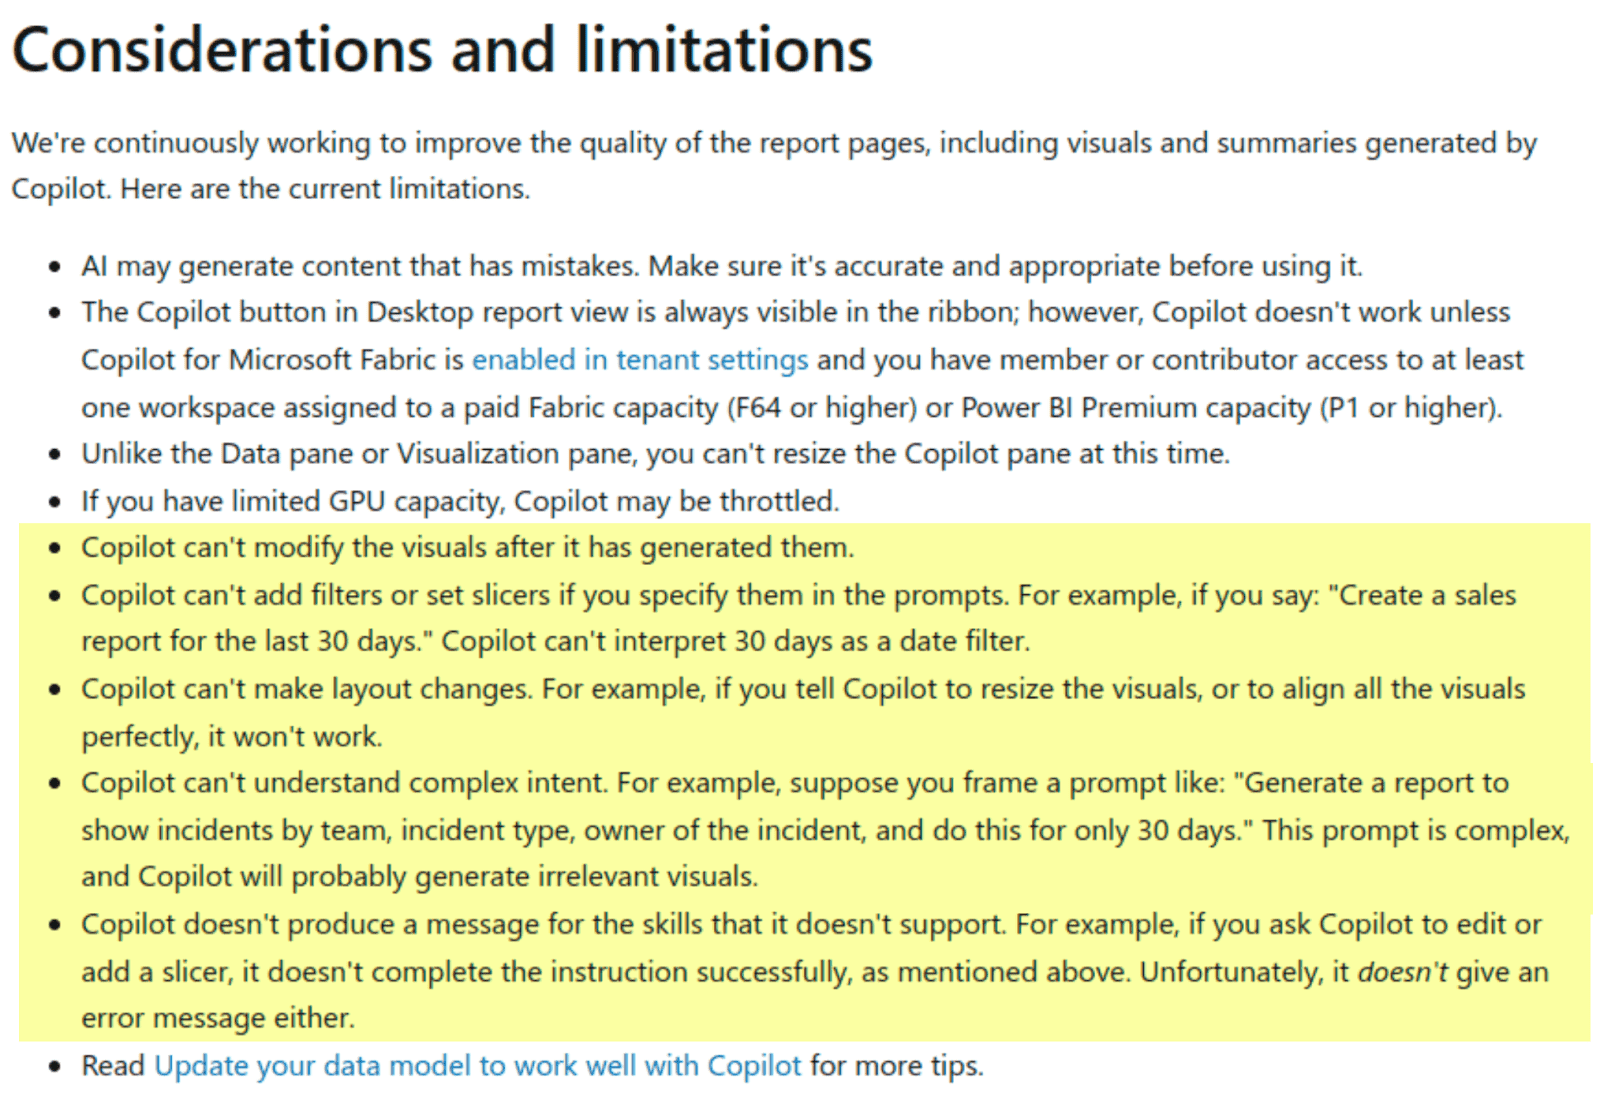Click the bullet about limited GPU capacity
1600x1100 pixels.
(460, 501)
